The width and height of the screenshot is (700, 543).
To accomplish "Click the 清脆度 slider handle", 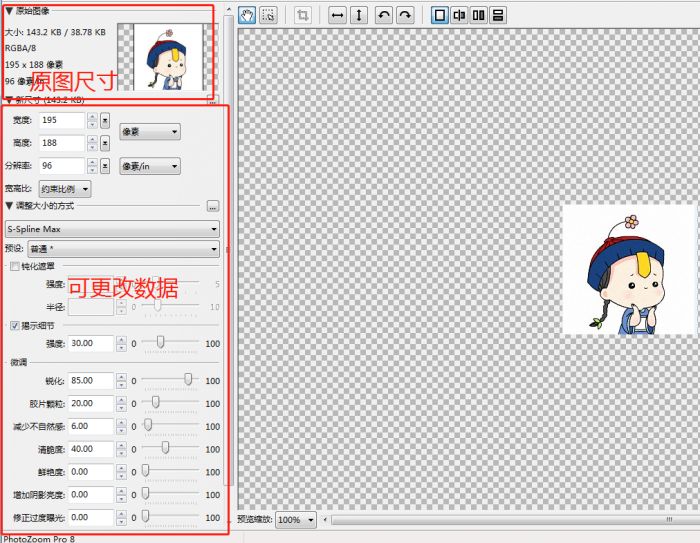I will click(x=165, y=448).
